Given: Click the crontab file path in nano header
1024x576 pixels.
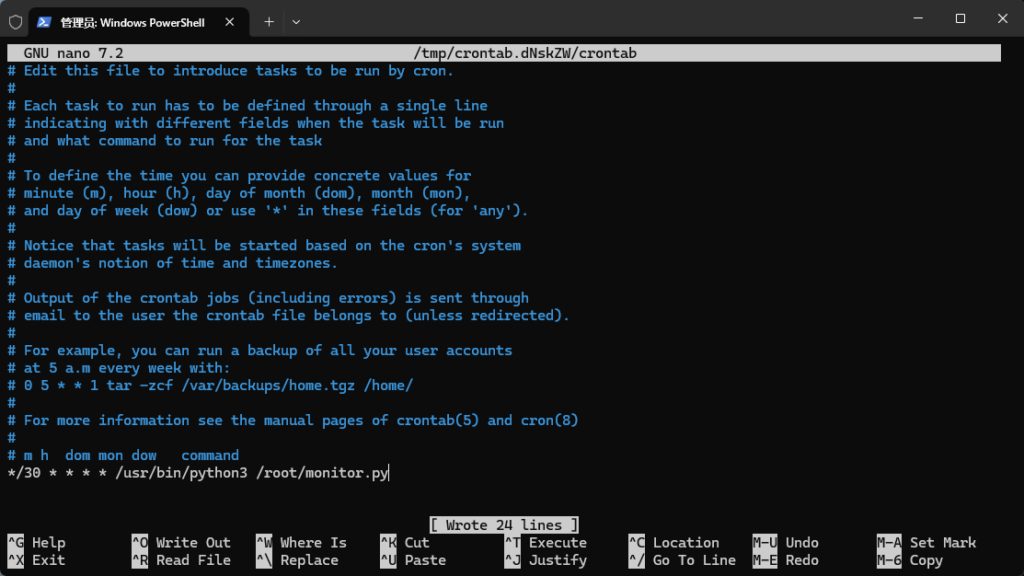Looking at the screenshot, I should click(524, 53).
